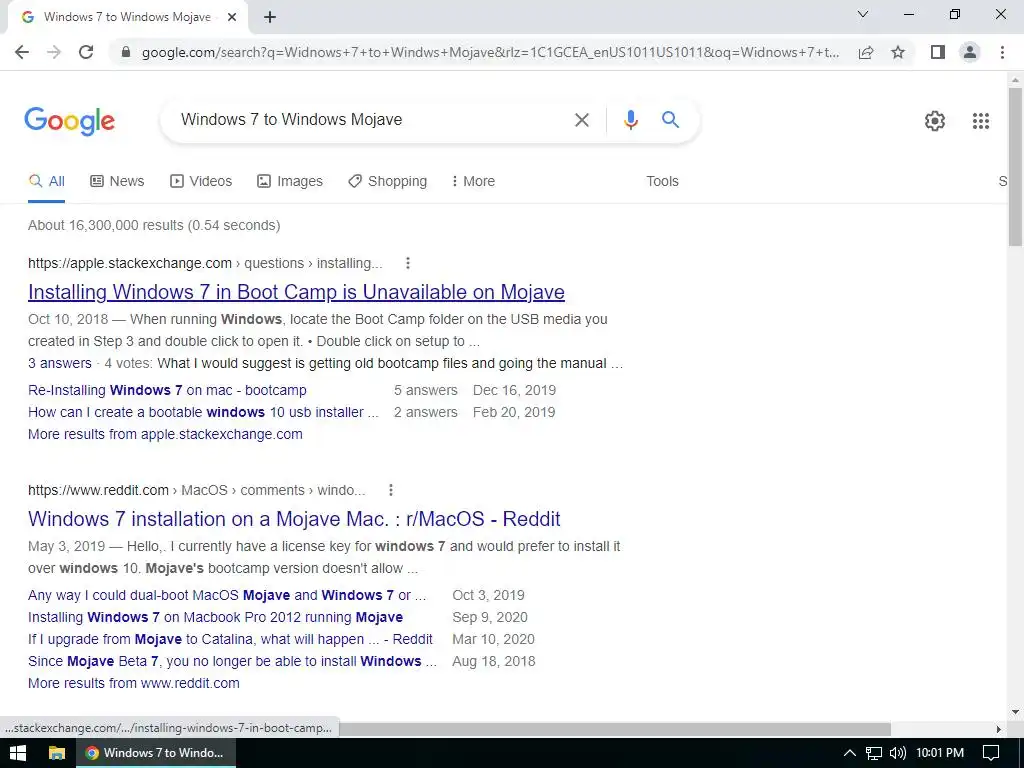Viewport: 1024px width, 768px height.
Task: Click the browser address bar URL
Action: (490, 52)
